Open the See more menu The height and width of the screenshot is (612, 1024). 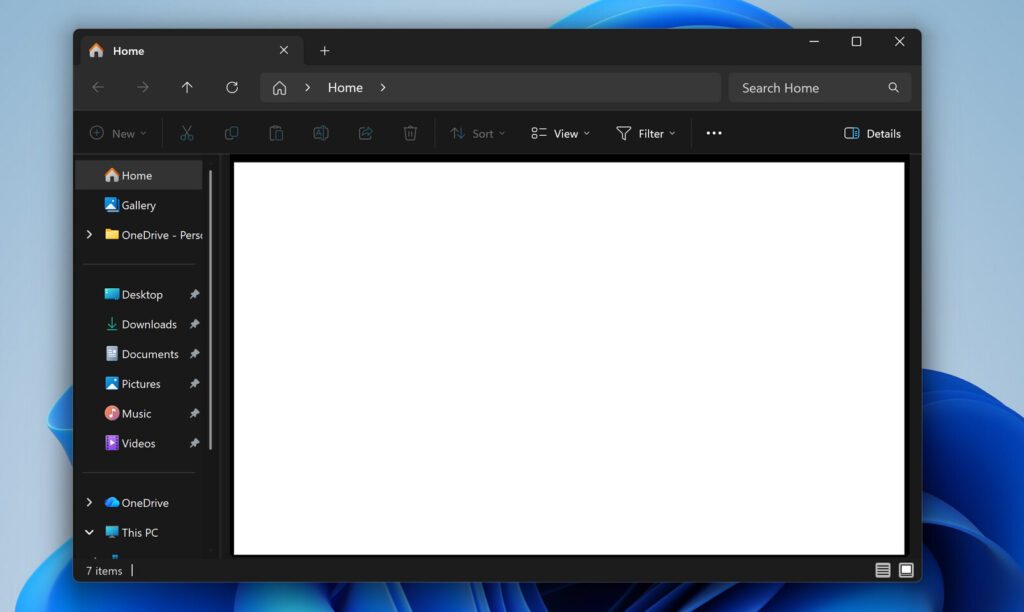[x=713, y=132]
